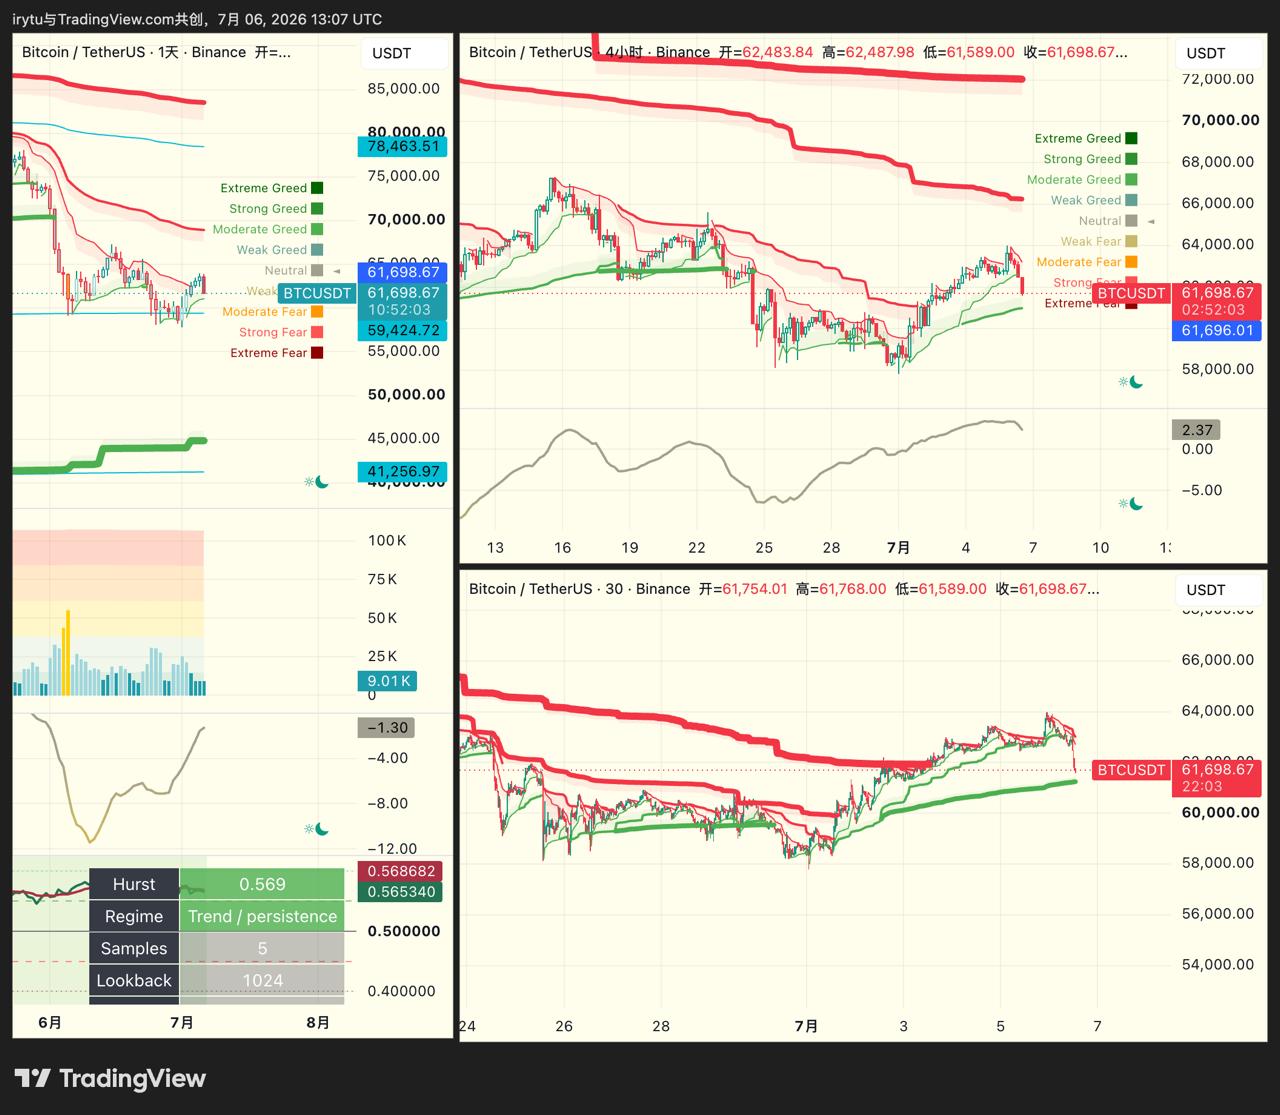
Task: Click the Hurst value 0.569 cell
Action: click(262, 884)
